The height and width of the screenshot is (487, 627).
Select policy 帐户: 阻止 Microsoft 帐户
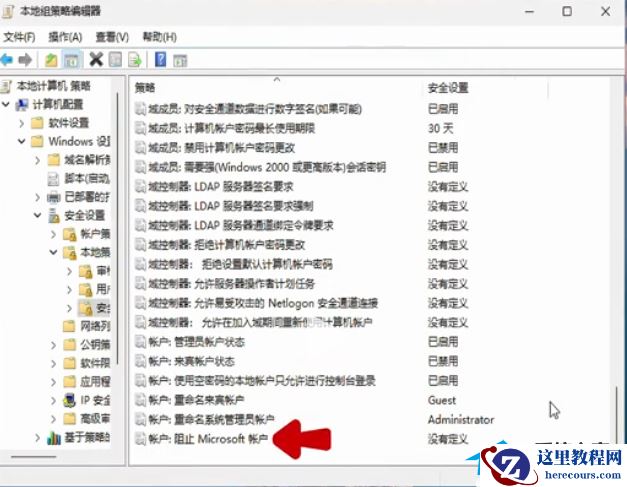click(x=208, y=439)
